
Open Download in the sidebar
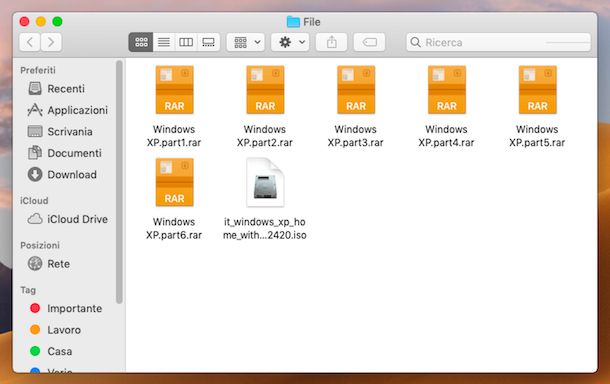62,174
